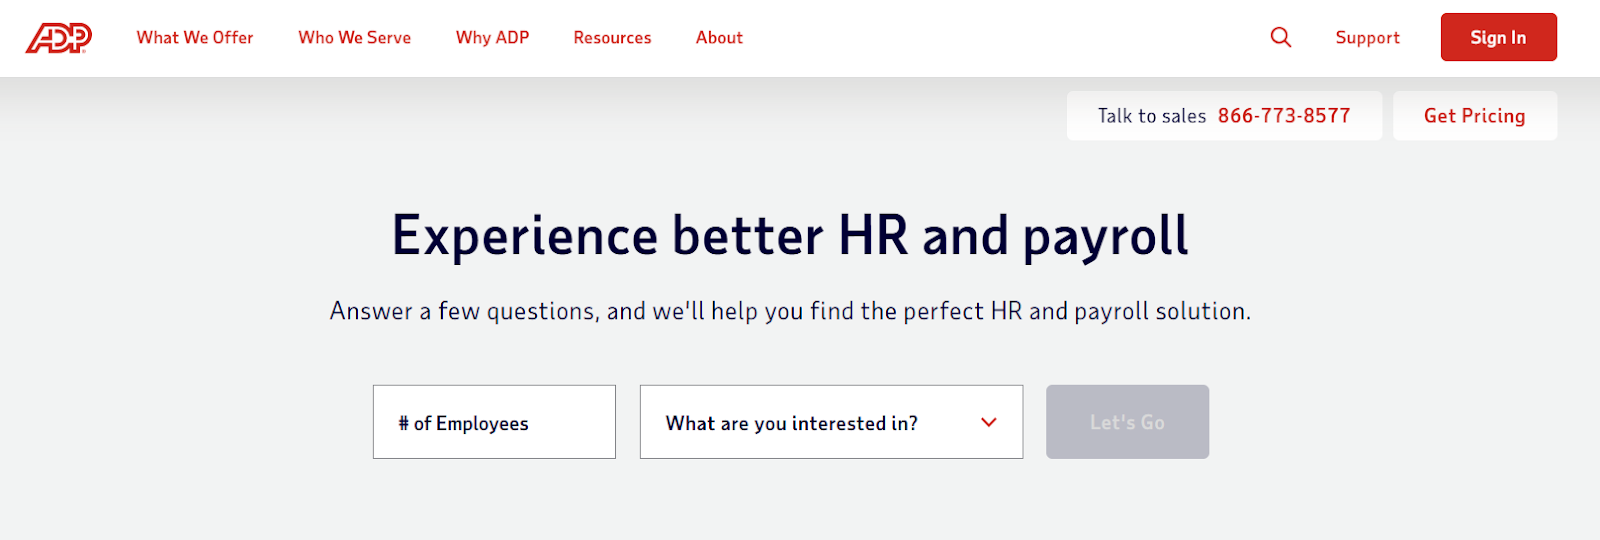Click the Answer a few questions subtitle text
Screen dimensions: 1600x540
click(790, 311)
